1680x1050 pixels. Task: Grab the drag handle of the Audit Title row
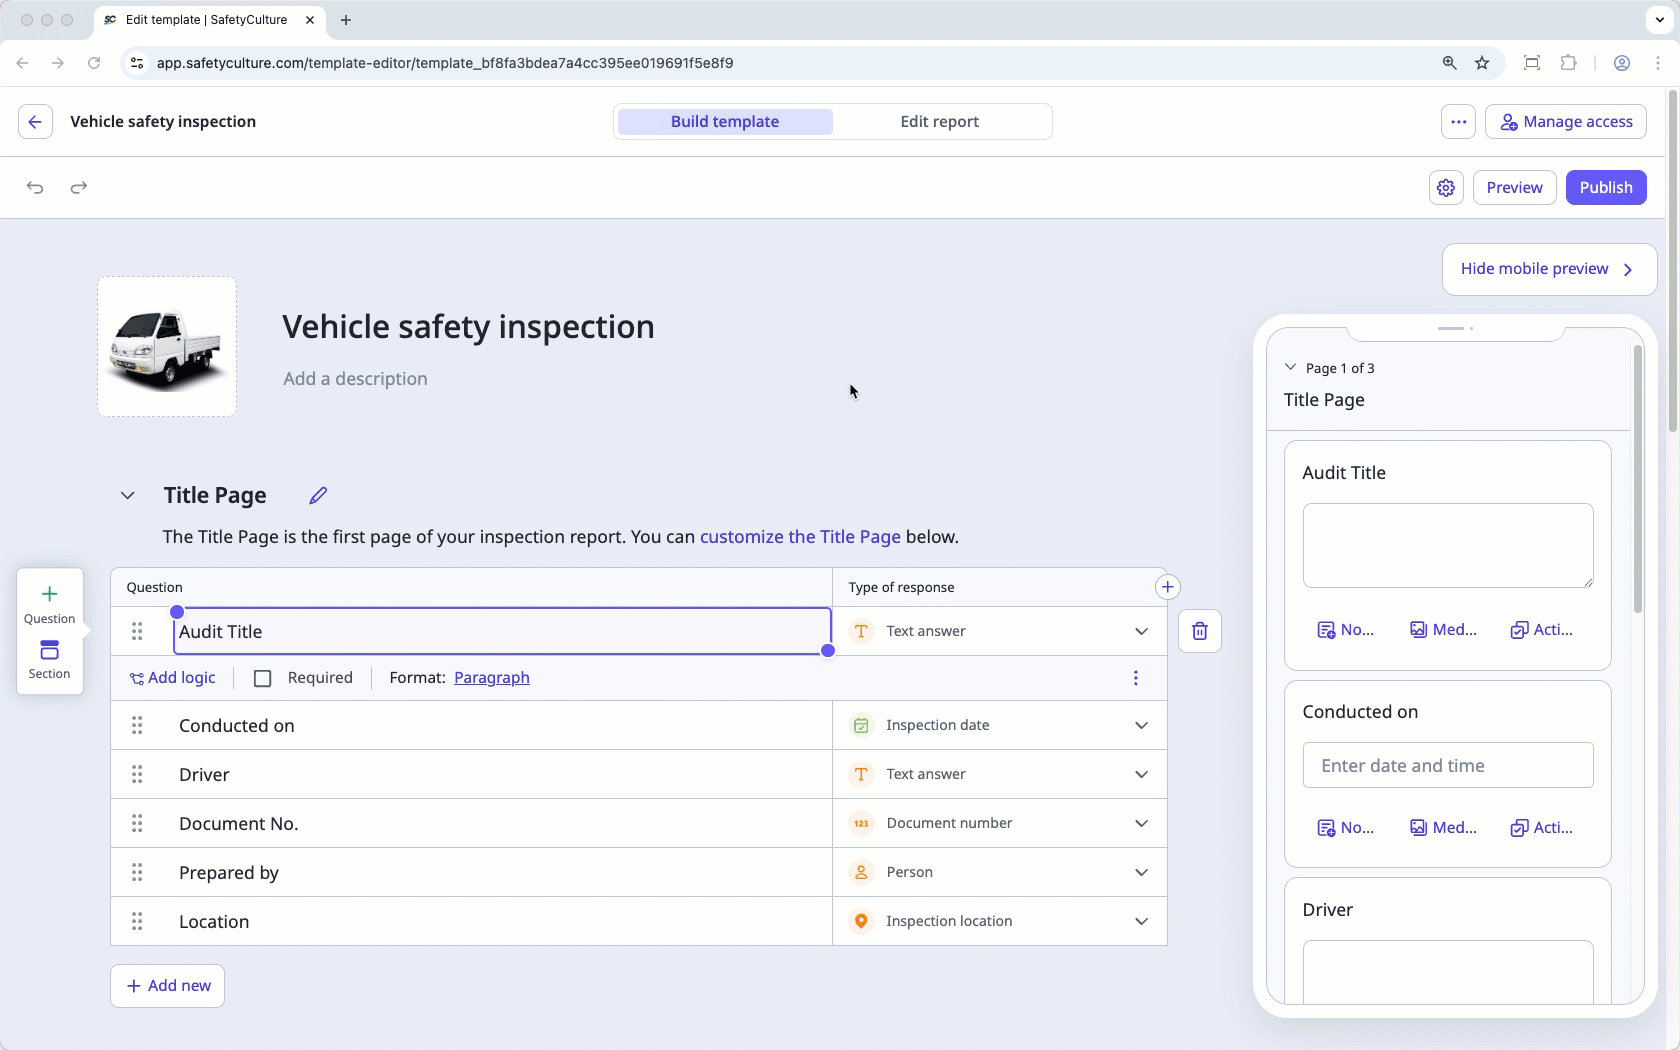(137, 631)
